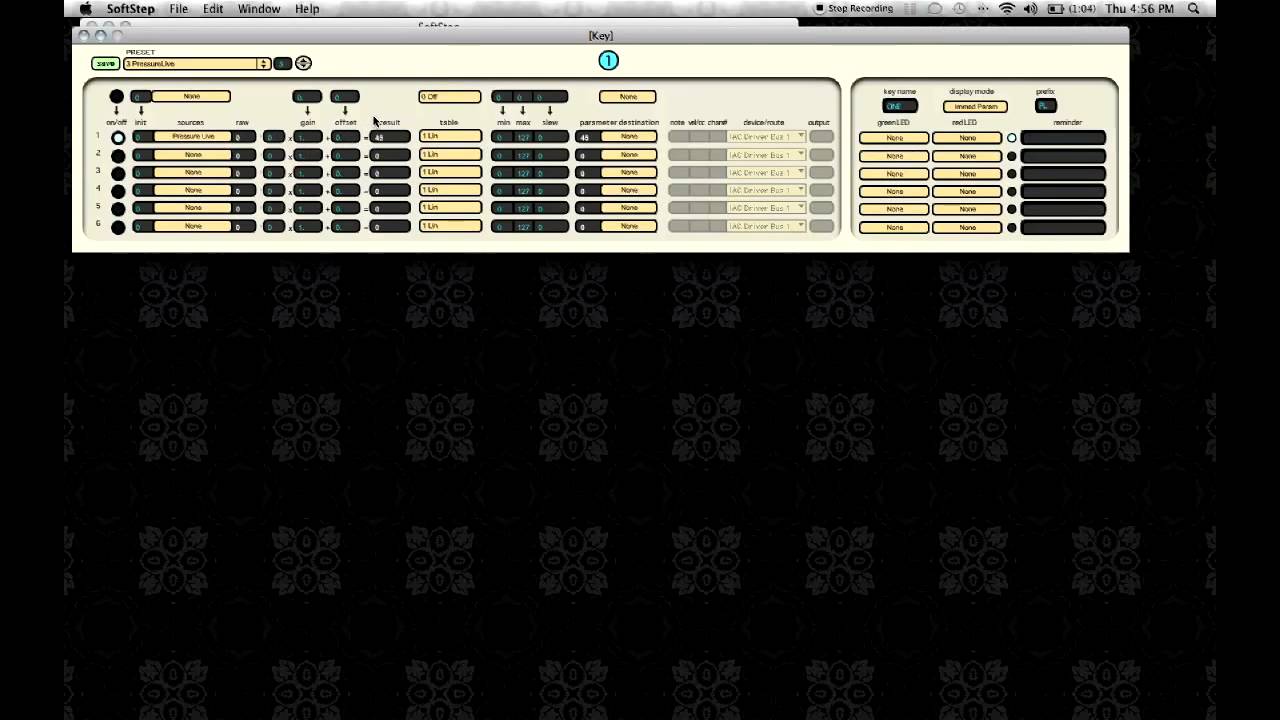Image resolution: width=1280 pixels, height=720 pixels.
Task: Toggle row 1 on/off circle
Action: (x=118, y=137)
